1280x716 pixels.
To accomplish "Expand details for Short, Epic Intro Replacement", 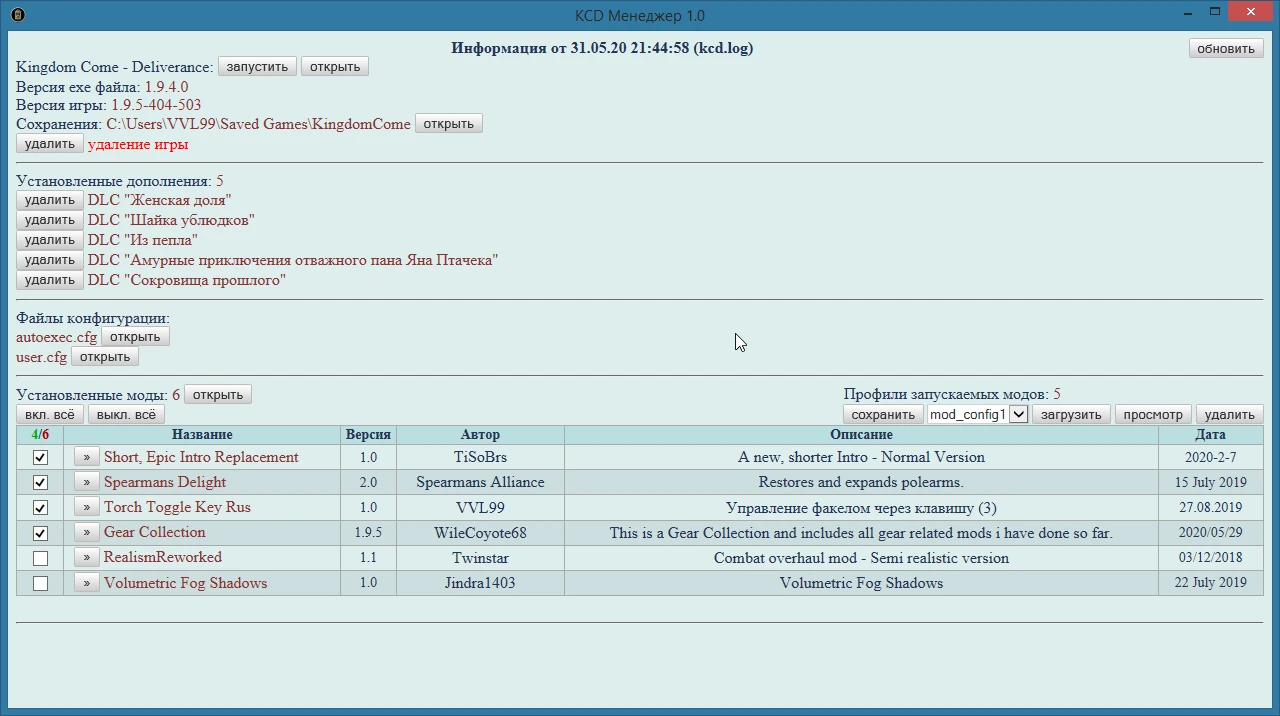I will coord(85,457).
